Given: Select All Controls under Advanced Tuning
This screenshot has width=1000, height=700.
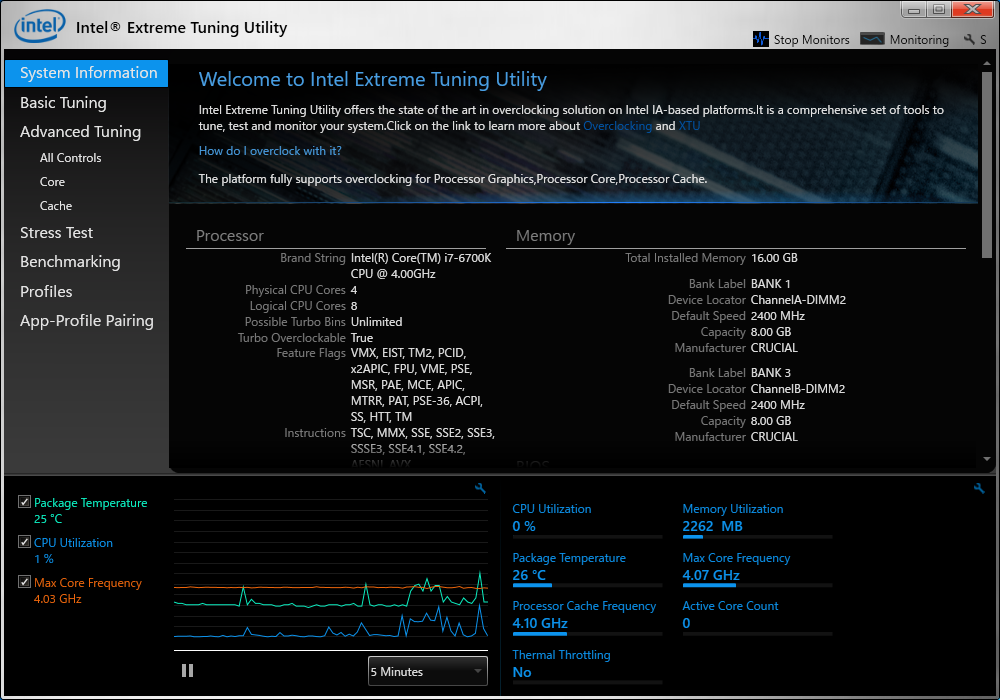Looking at the screenshot, I should tap(70, 157).
